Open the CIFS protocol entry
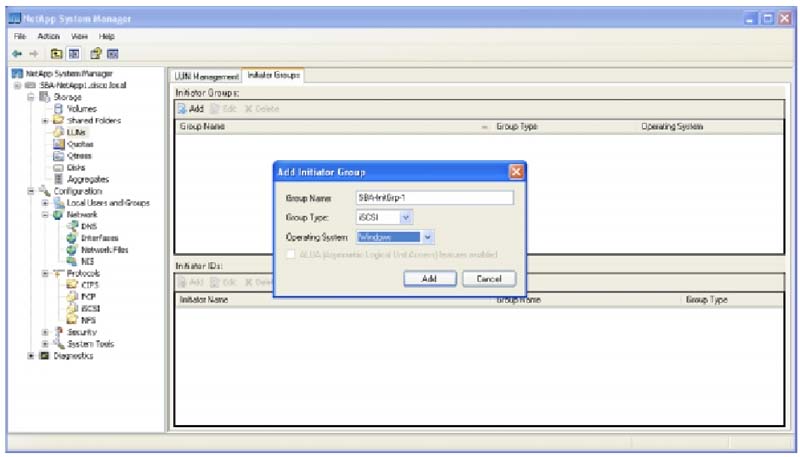This screenshot has width=800, height=457. pos(91,285)
